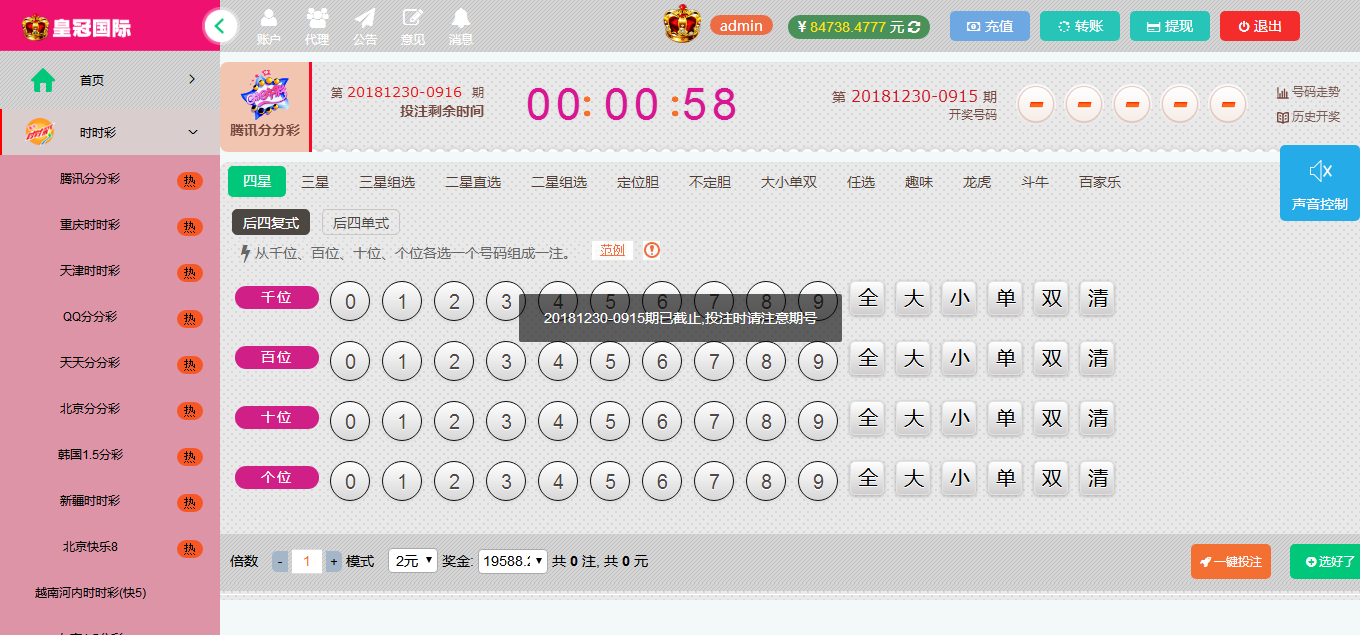The image size is (1360, 635).
Task: Click the 充值 recharge button
Action: [x=988, y=26]
